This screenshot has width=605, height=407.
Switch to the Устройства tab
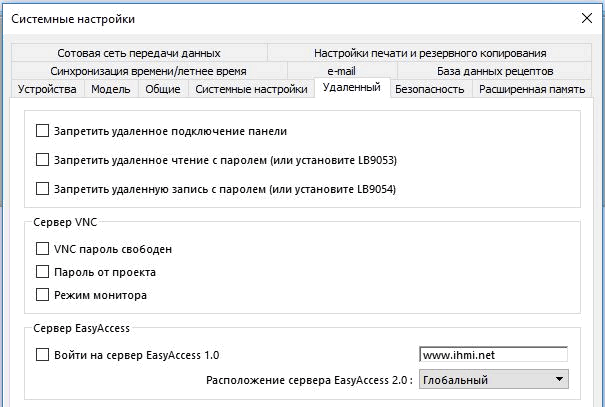(47, 89)
